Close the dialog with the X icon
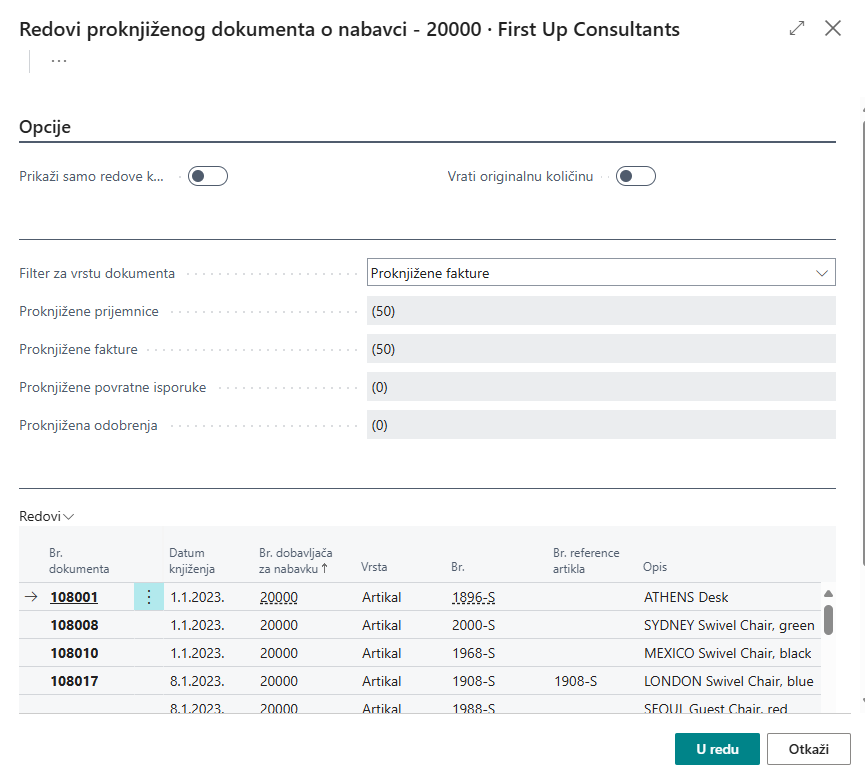The width and height of the screenshot is (865, 781). [x=832, y=29]
